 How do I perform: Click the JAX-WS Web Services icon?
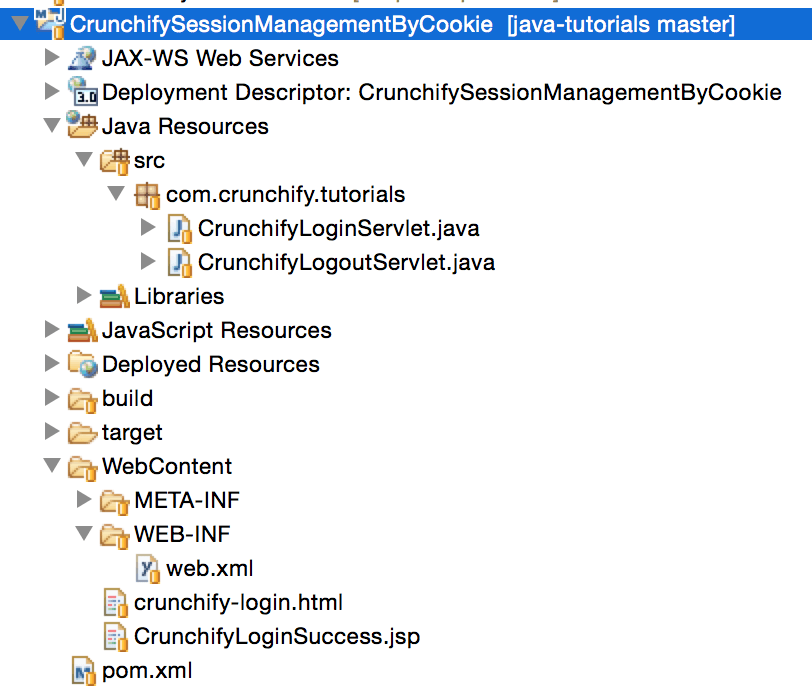click(83, 59)
